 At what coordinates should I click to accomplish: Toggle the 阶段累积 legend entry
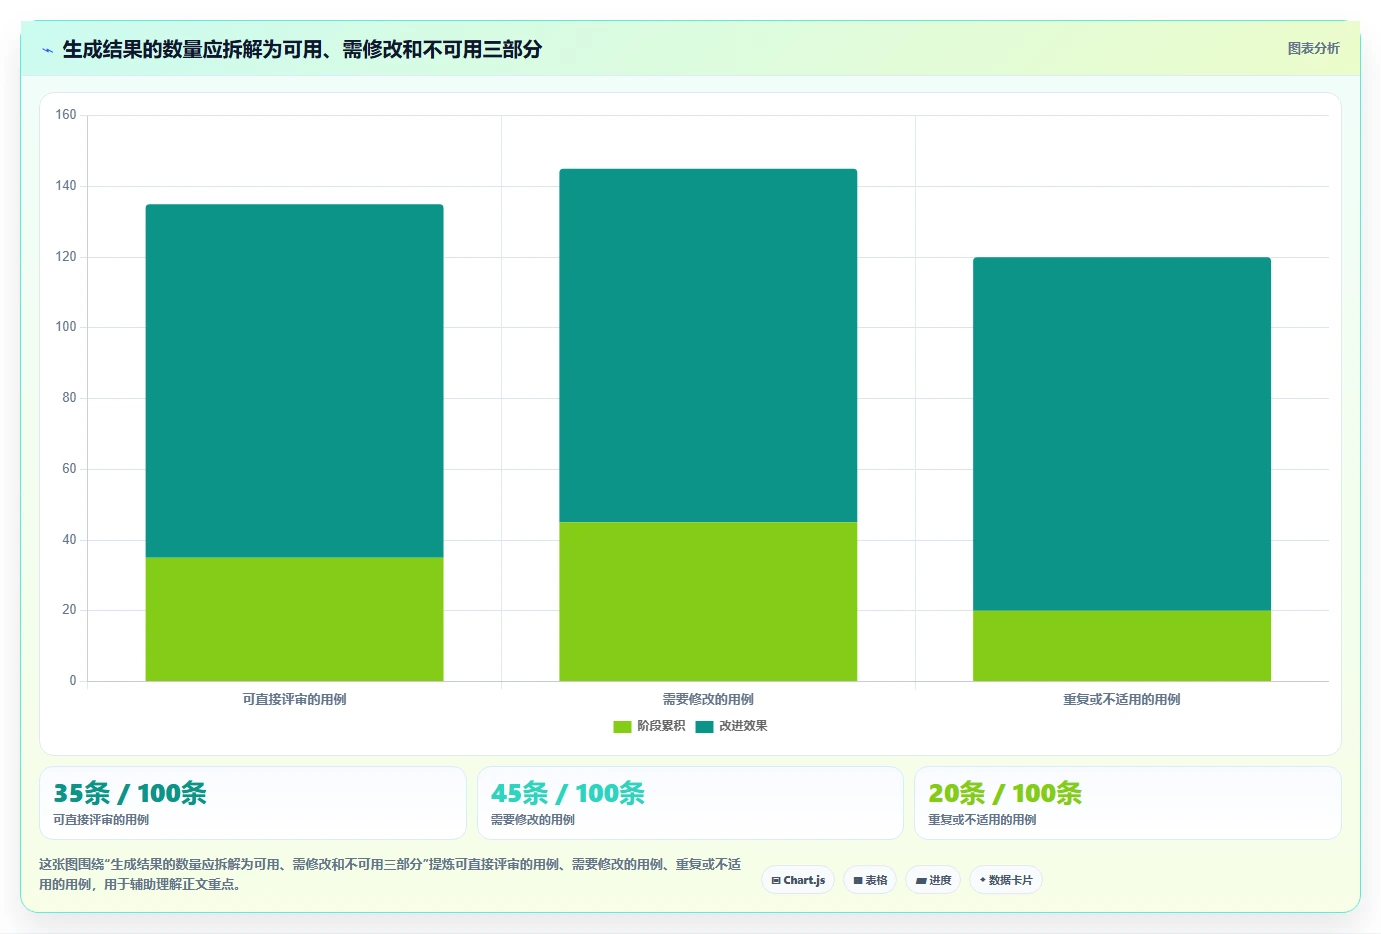pyautogui.click(x=649, y=726)
